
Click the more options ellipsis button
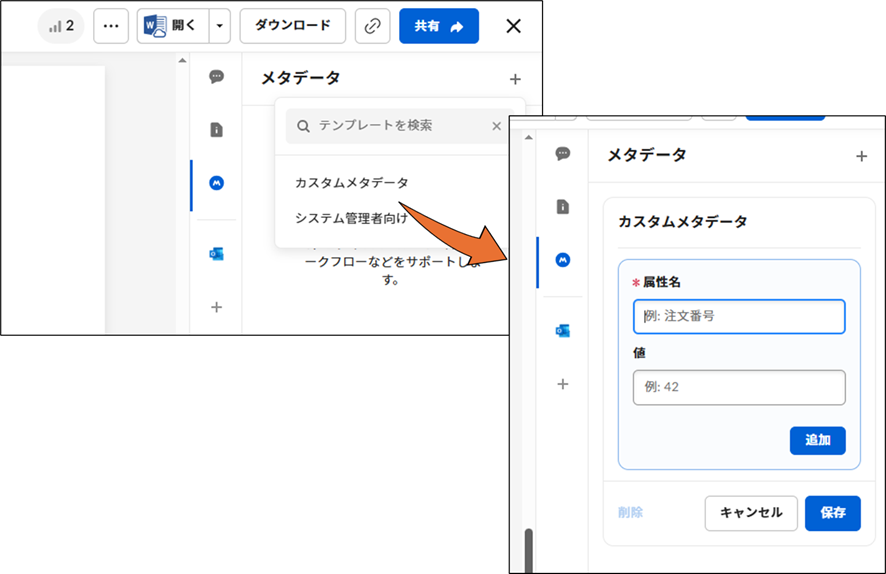(x=111, y=26)
